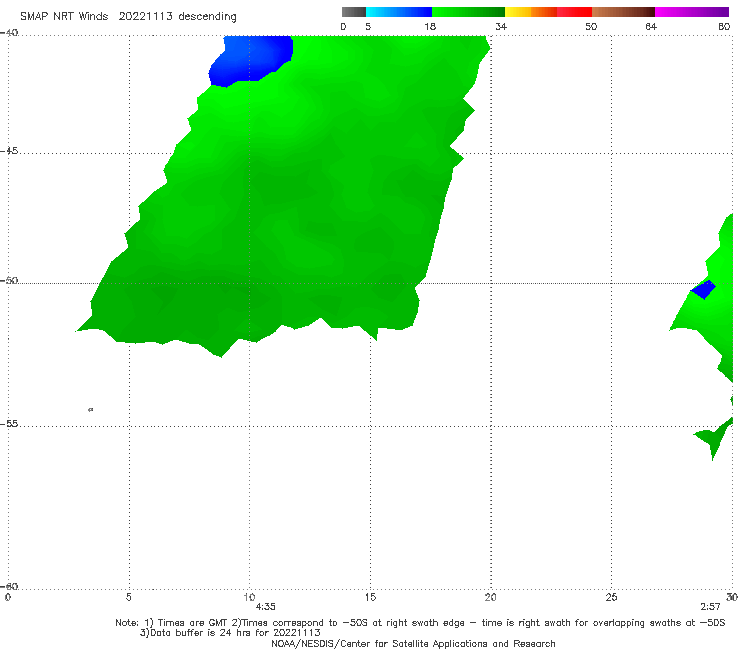Screen dimensions: 740x650
Task: Click the detached green patch near -55 latitude
Action: pyautogui.click(x=714, y=437)
